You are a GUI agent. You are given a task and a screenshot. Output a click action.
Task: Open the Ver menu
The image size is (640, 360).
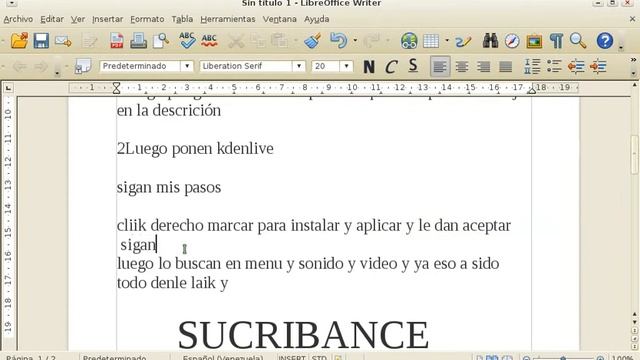coord(78,19)
